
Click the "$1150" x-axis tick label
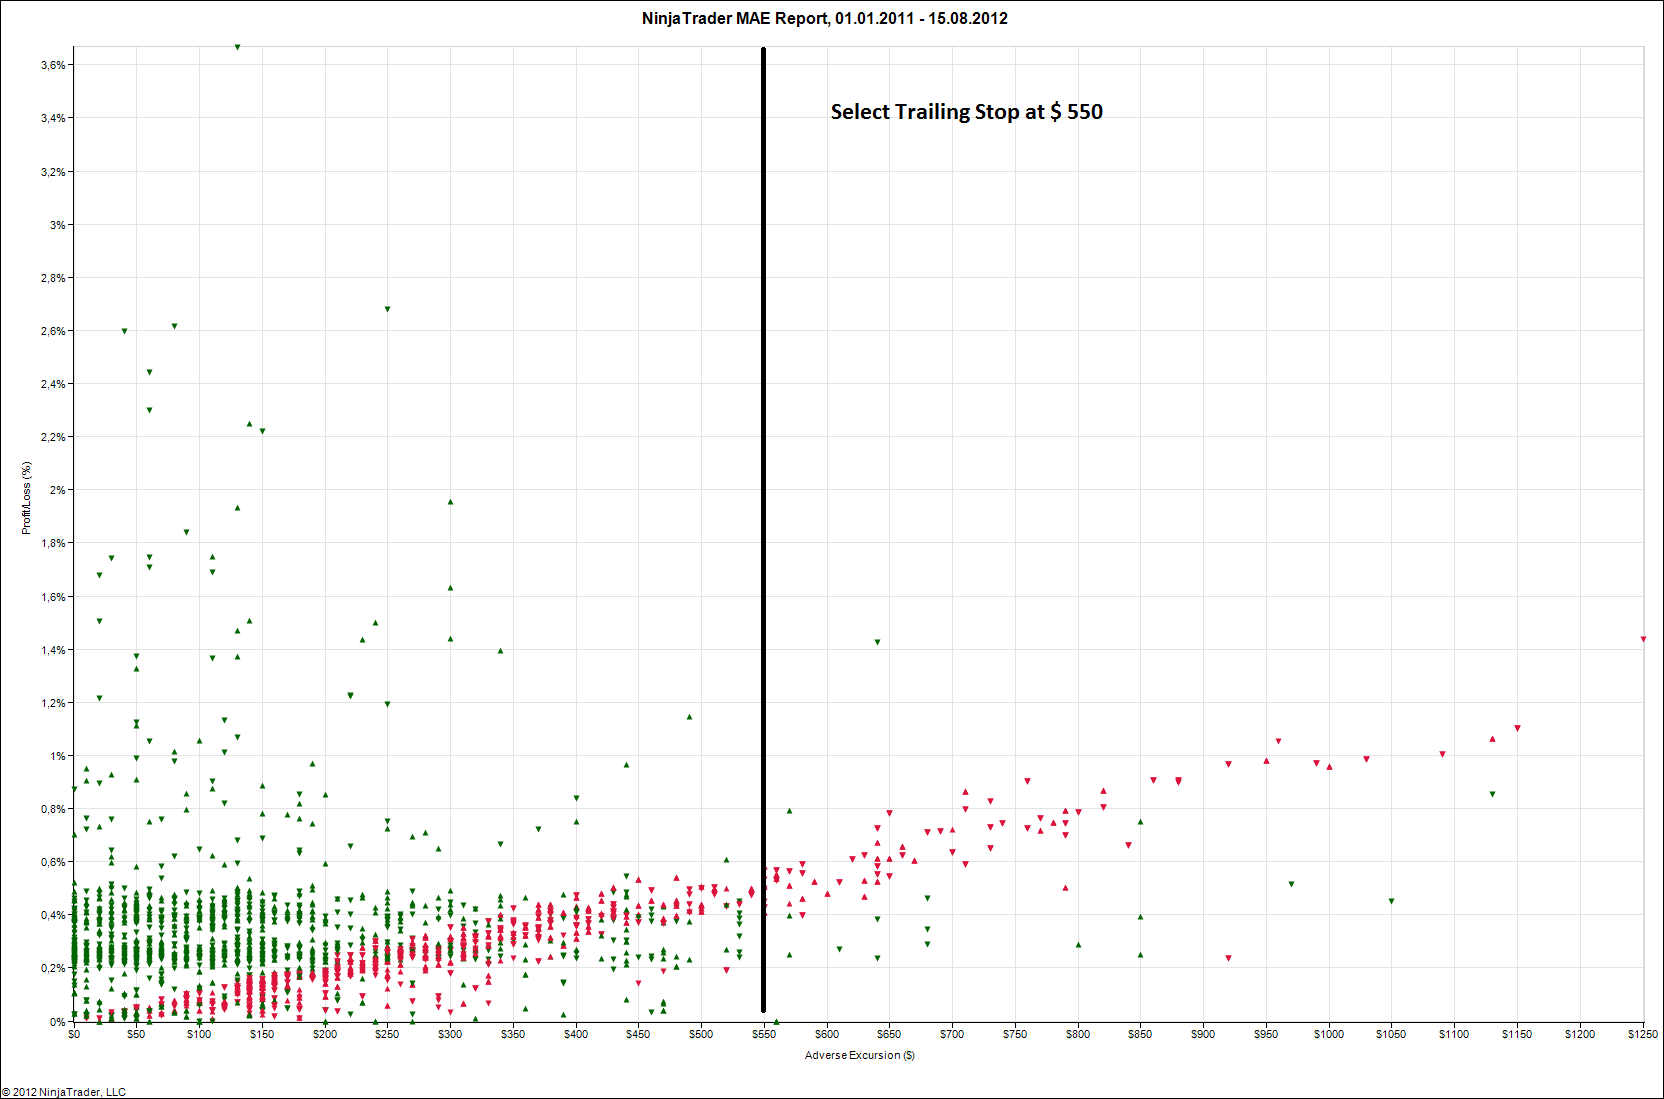tap(1517, 1034)
